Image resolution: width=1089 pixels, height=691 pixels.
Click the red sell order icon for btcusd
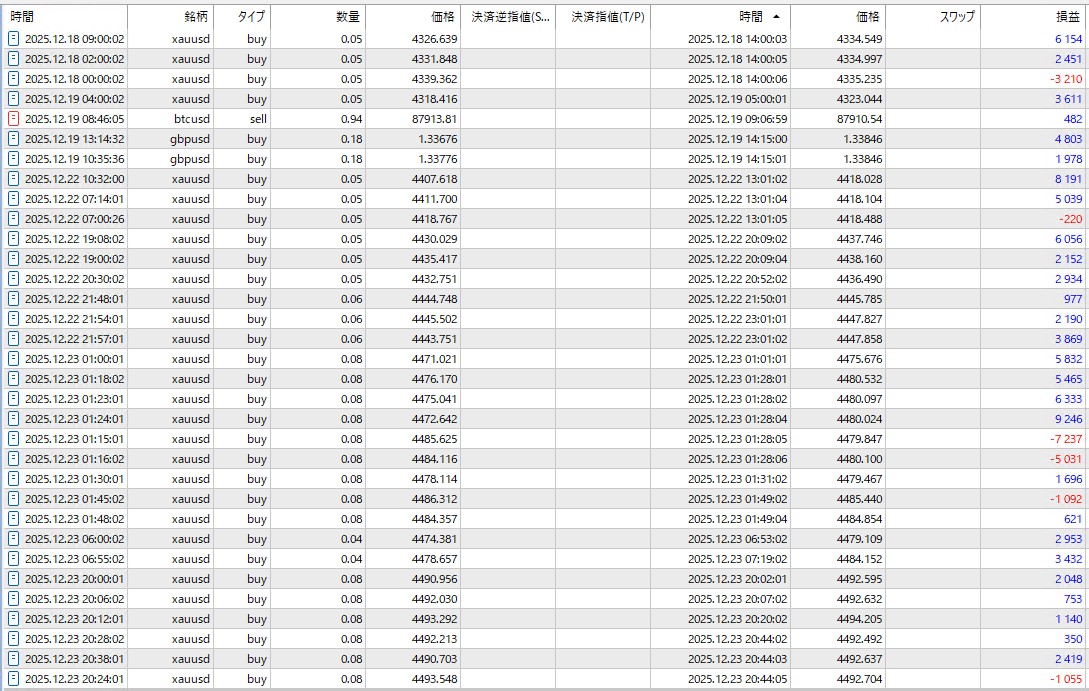pos(14,119)
